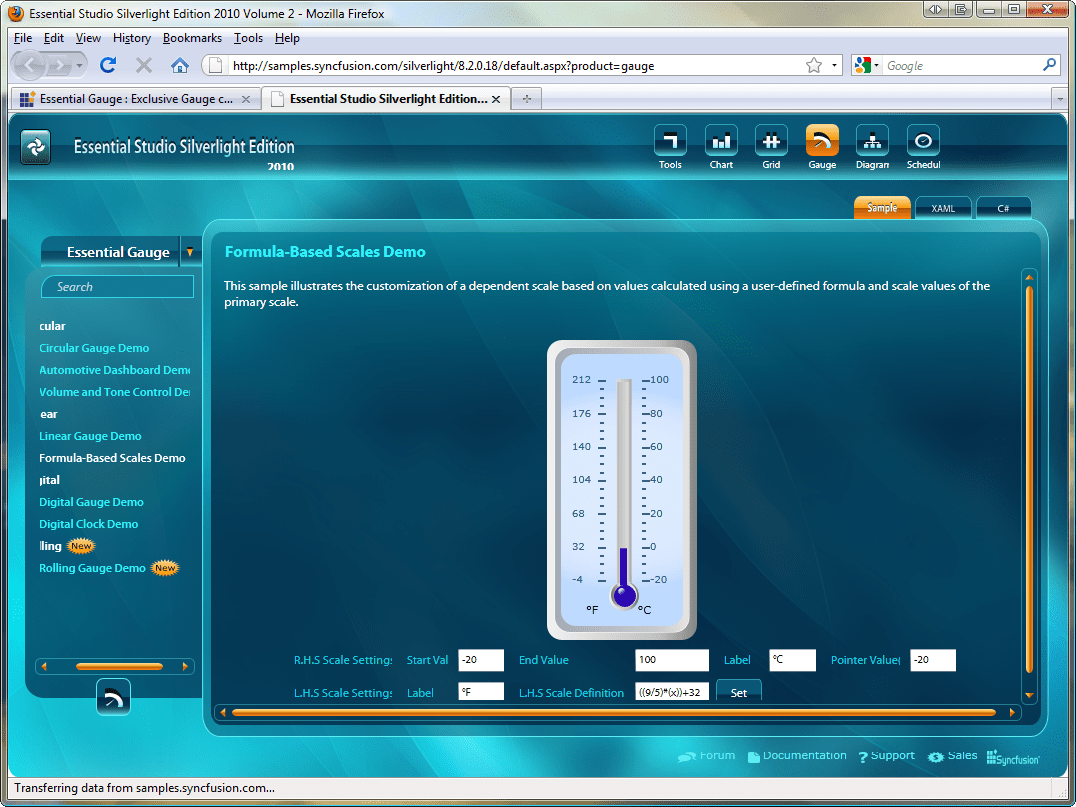
Task: Apply settings with the Set button
Action: coord(739,692)
